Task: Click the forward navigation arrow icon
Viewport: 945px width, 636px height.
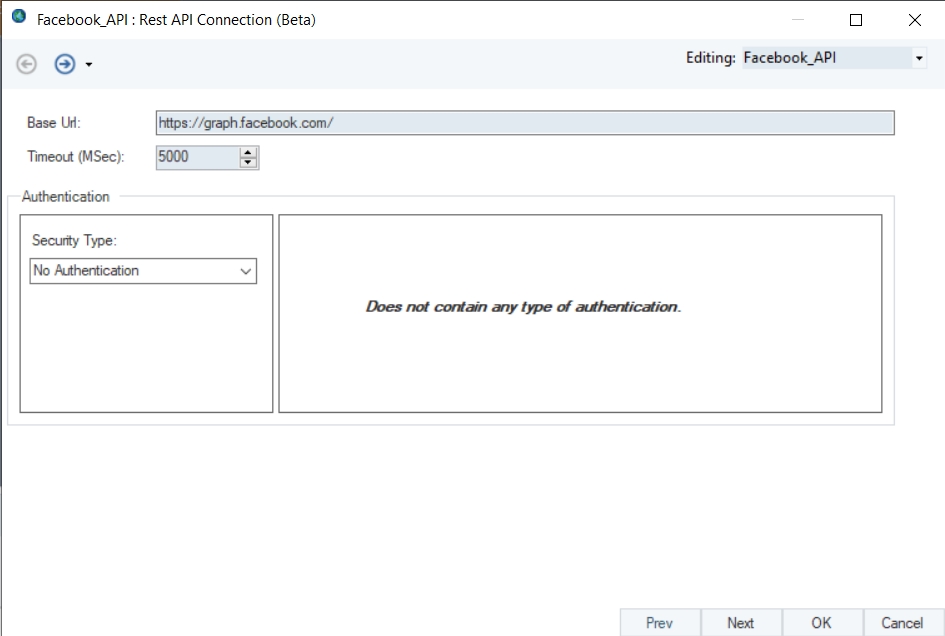Action: [65, 64]
